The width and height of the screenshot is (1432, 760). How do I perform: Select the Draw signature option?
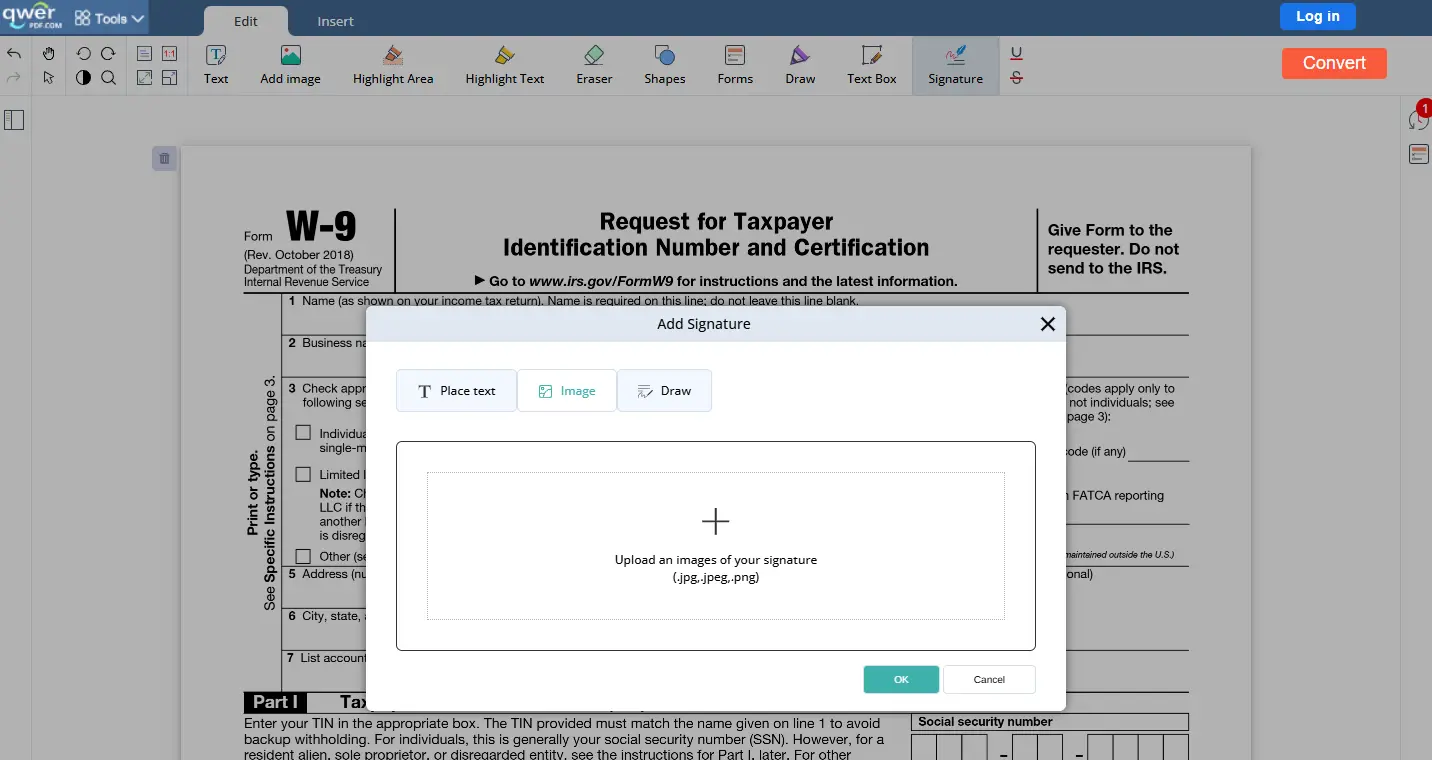point(664,391)
